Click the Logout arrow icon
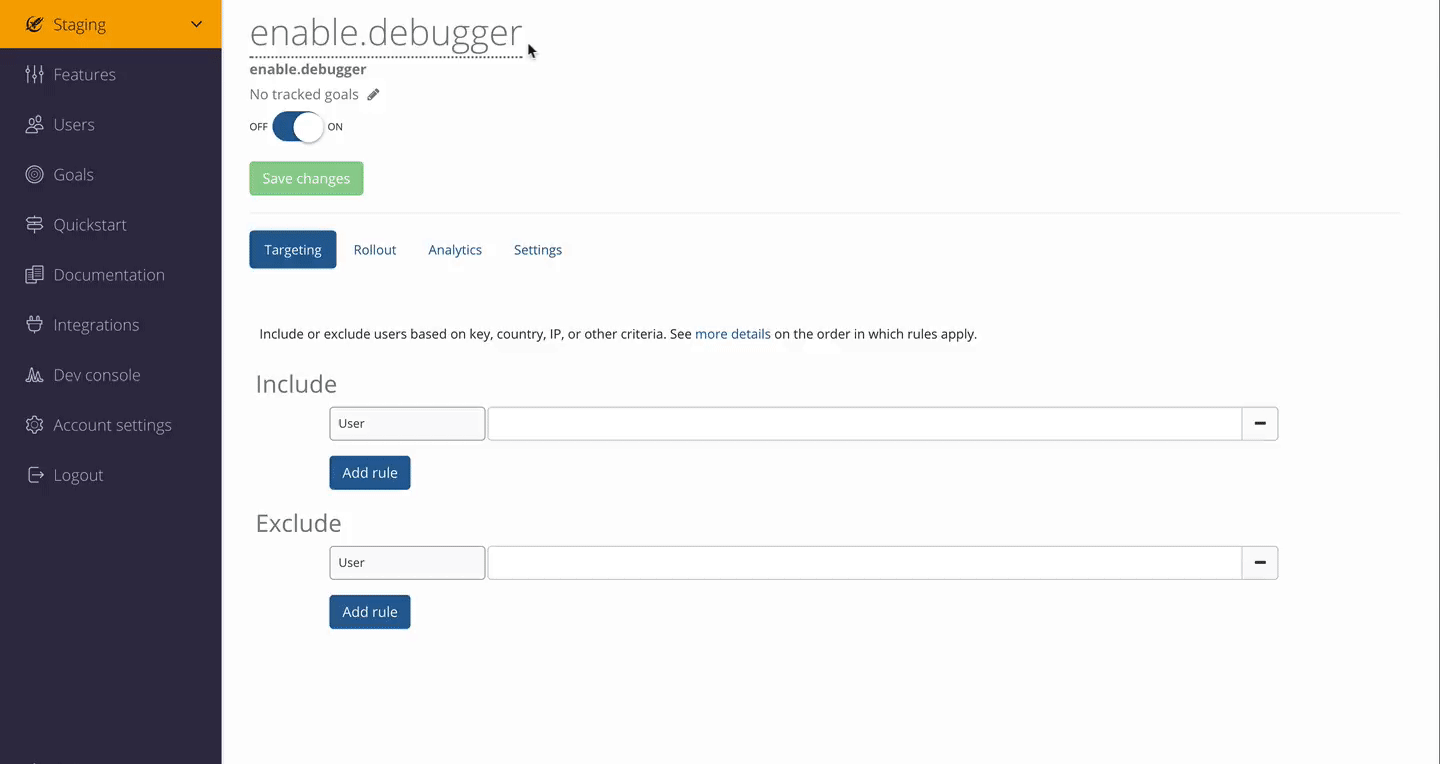Screen dimensions: 1440x764 pos(35,475)
